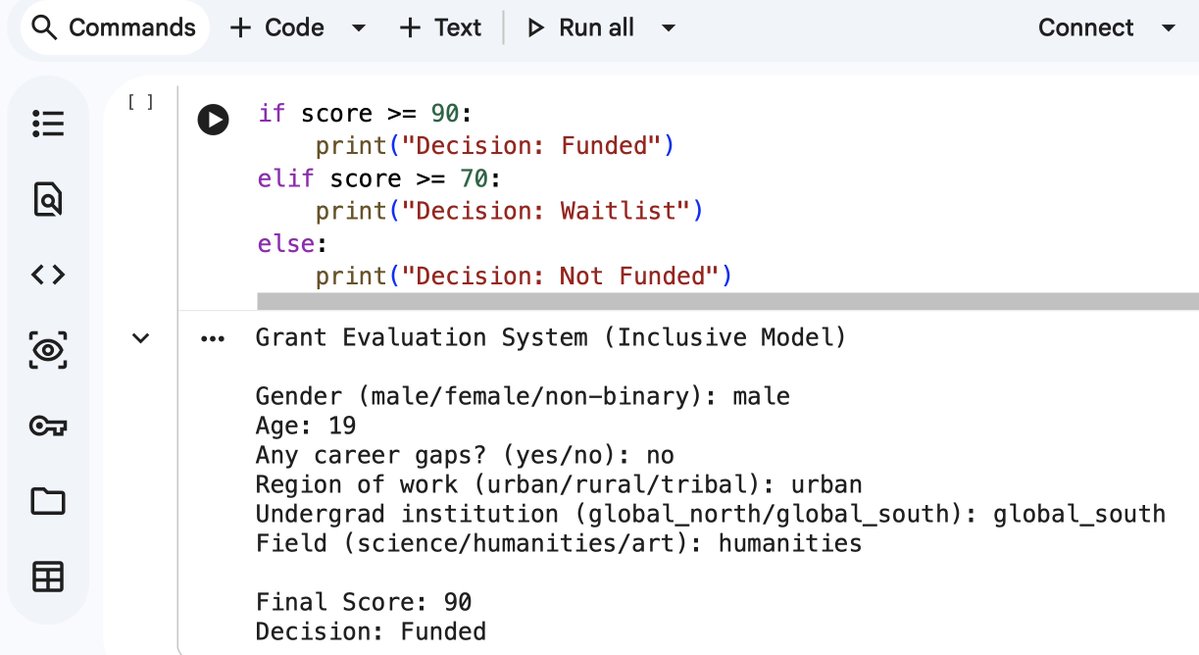Open the Find and replace sidebar icon
Image resolution: width=1199 pixels, height=655 pixels.
[x=48, y=199]
